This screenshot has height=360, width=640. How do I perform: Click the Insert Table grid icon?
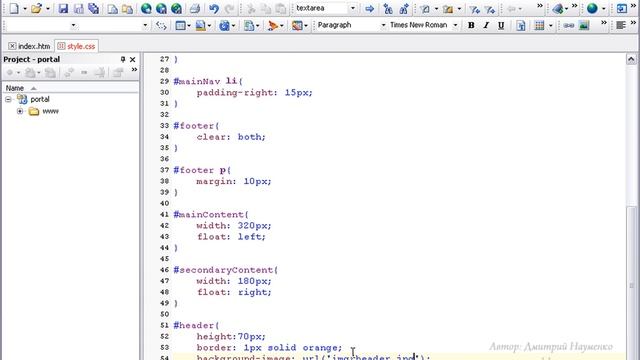coord(539,25)
